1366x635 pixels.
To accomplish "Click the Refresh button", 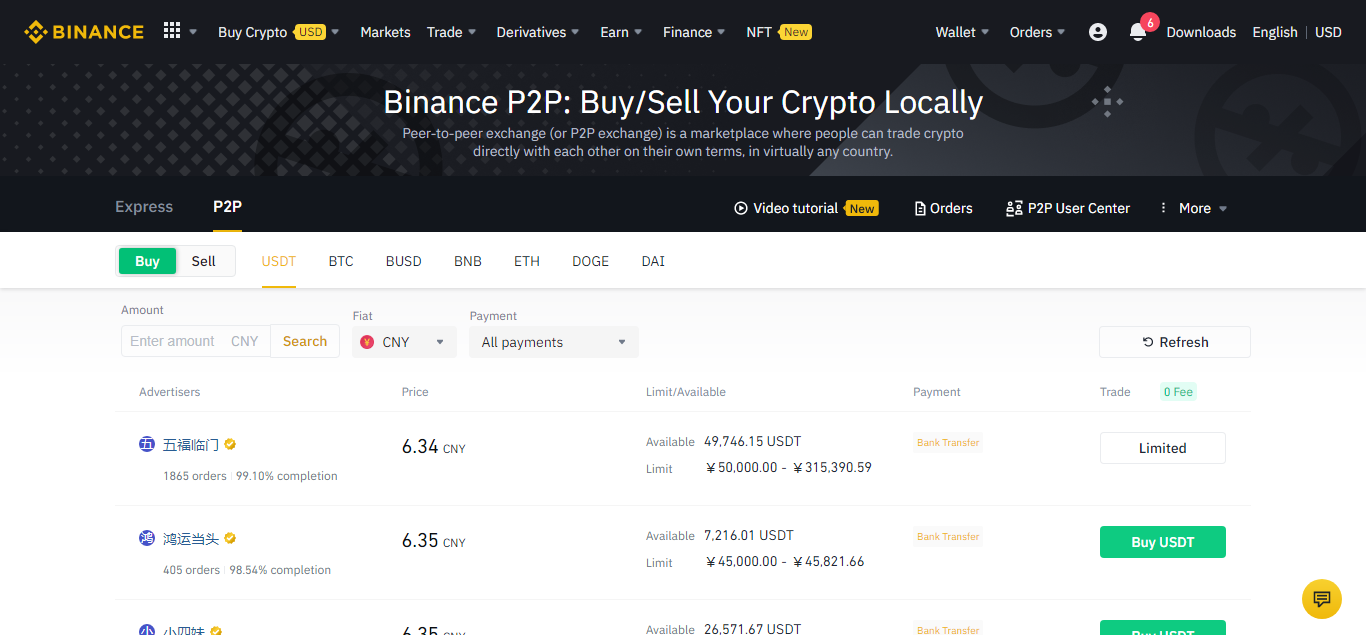I will tap(1175, 342).
